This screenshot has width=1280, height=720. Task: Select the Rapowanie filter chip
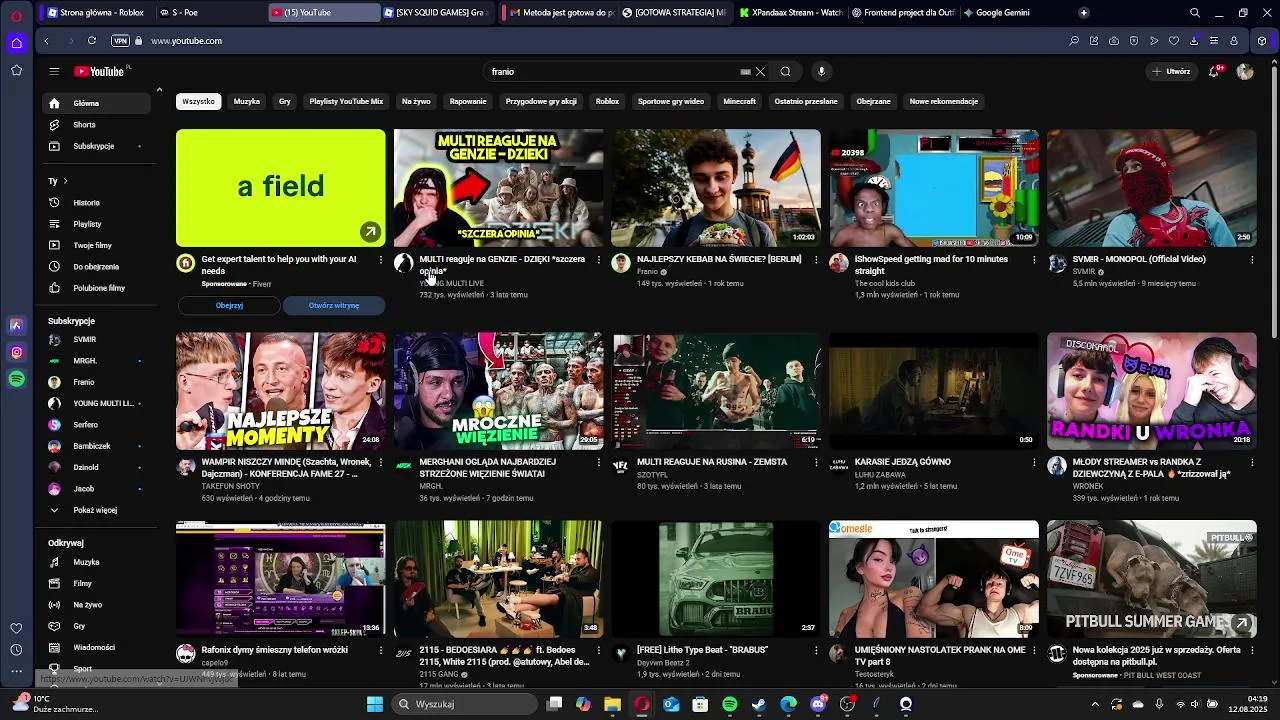pyautogui.click(x=468, y=101)
